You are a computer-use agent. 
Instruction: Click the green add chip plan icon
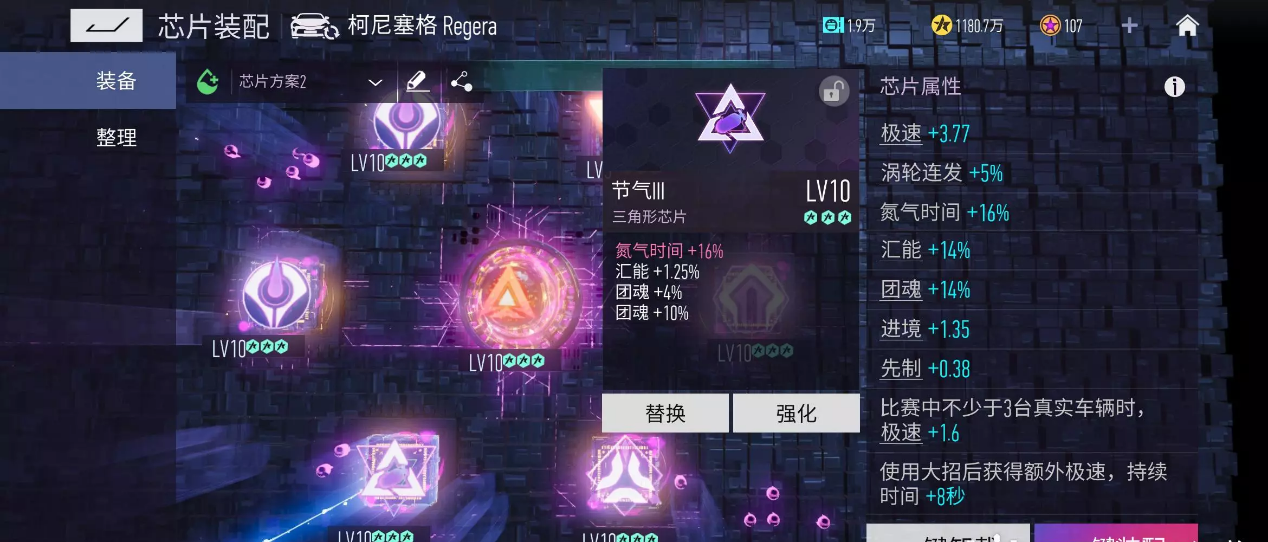(207, 82)
